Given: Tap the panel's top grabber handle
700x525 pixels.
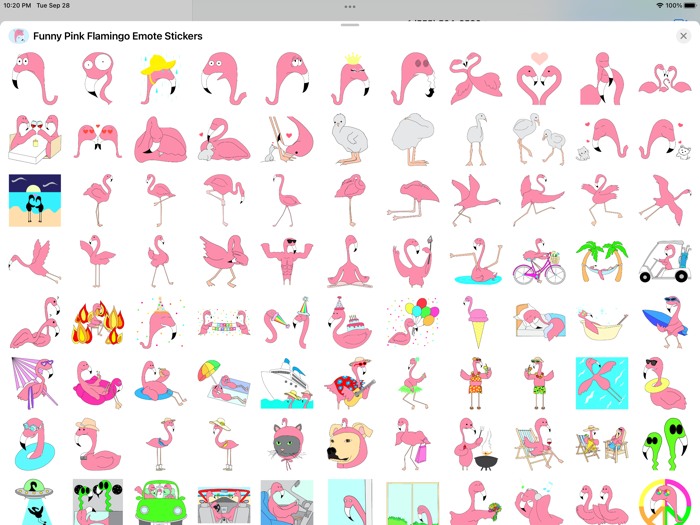Looking at the screenshot, I should click(x=350, y=25).
